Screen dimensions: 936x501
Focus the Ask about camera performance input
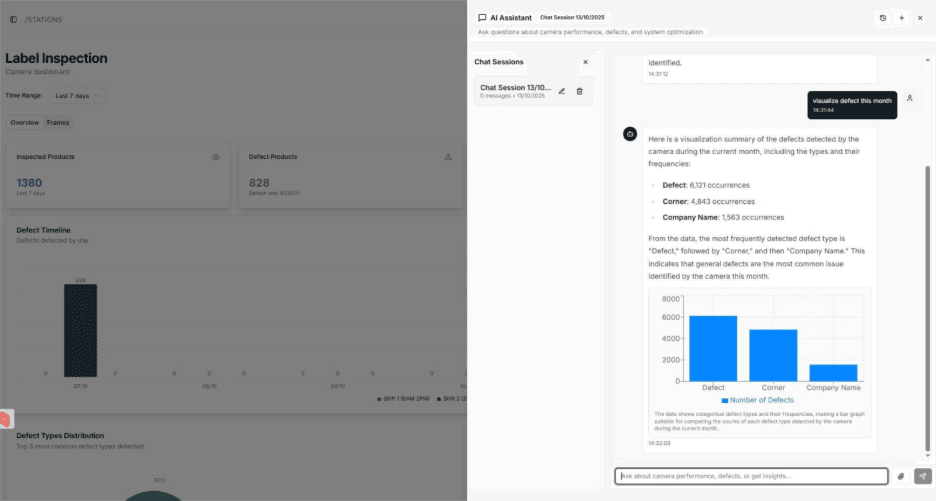click(750, 476)
